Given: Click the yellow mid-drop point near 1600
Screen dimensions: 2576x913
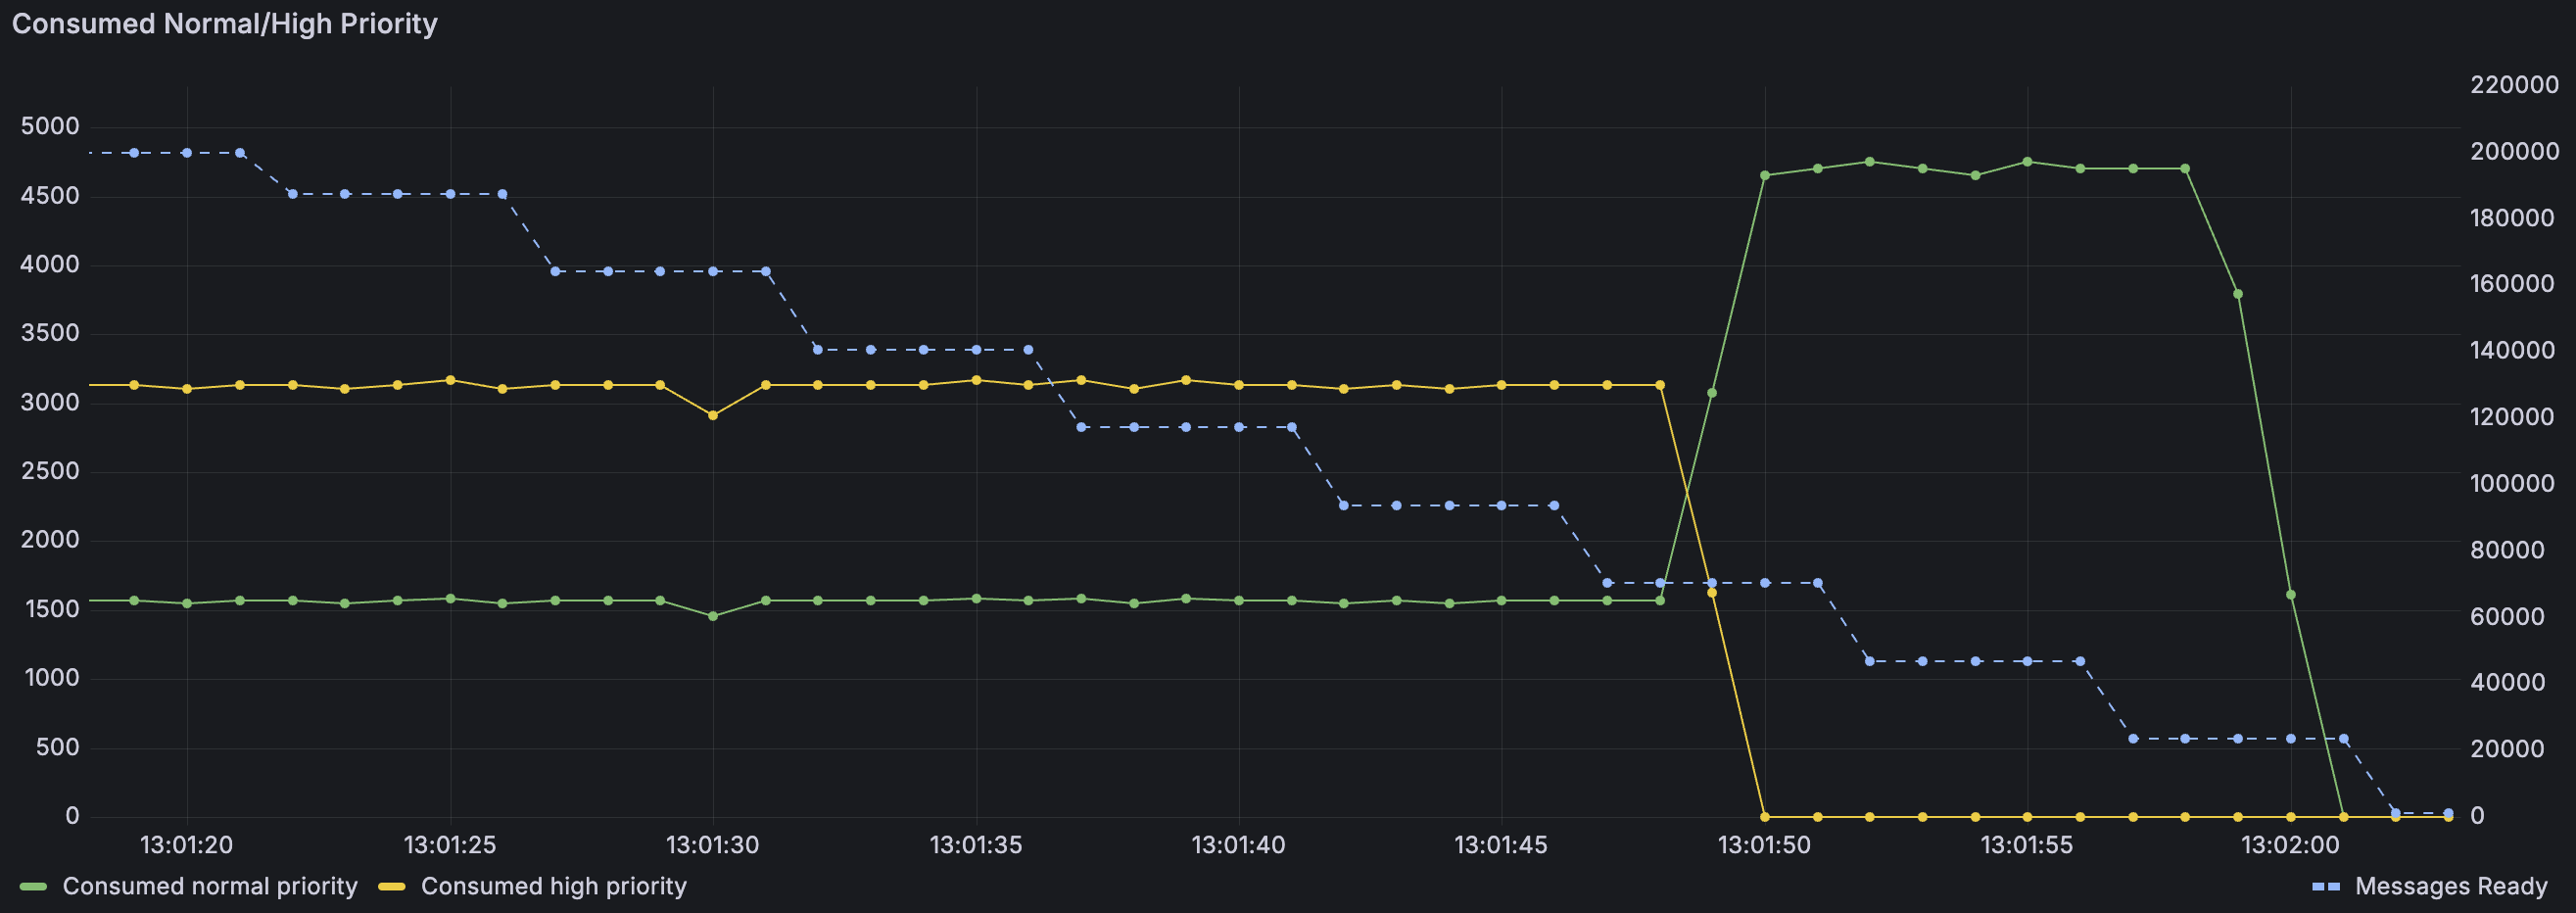Looking at the screenshot, I should pyautogui.click(x=1712, y=593).
